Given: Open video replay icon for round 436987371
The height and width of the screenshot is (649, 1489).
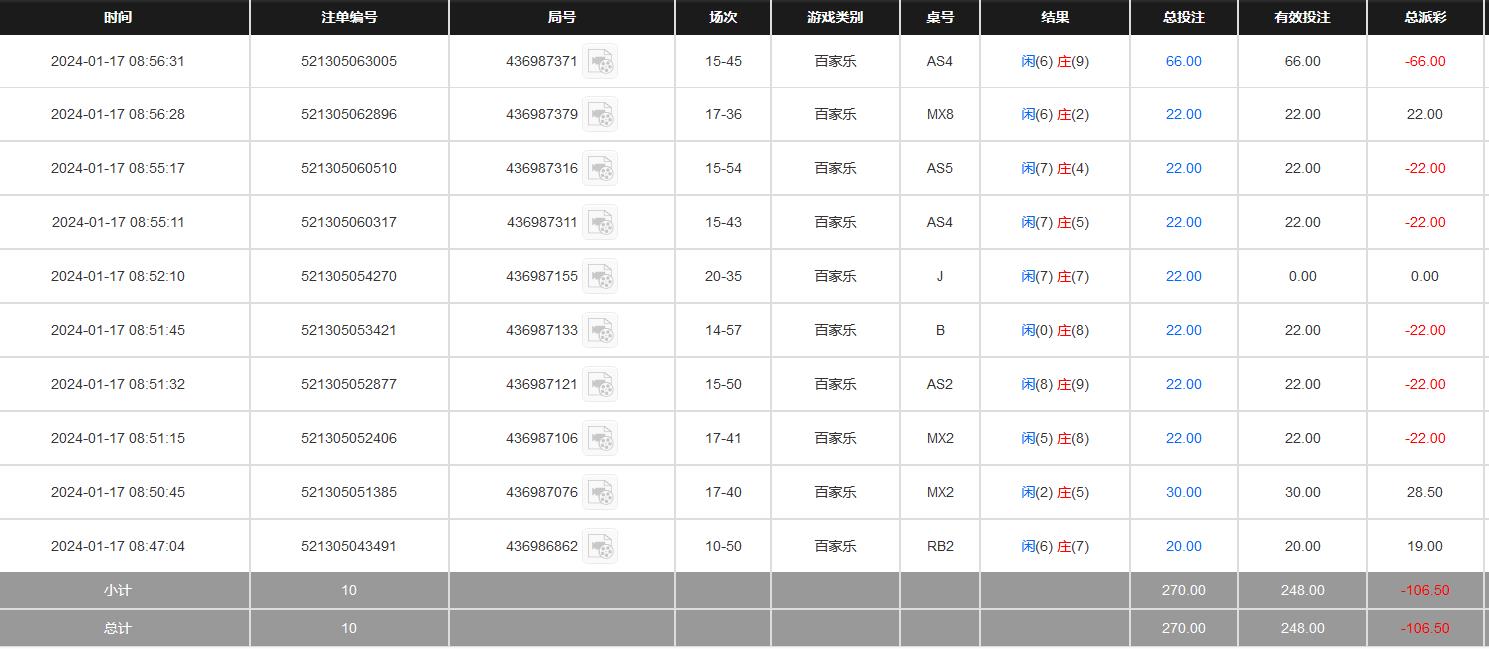Looking at the screenshot, I should [x=600, y=62].
